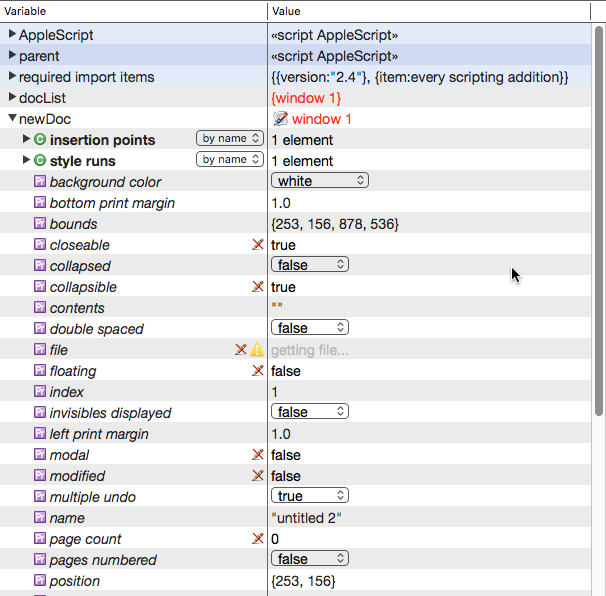
Task: Expand the docList variable
Action: (x=12, y=98)
